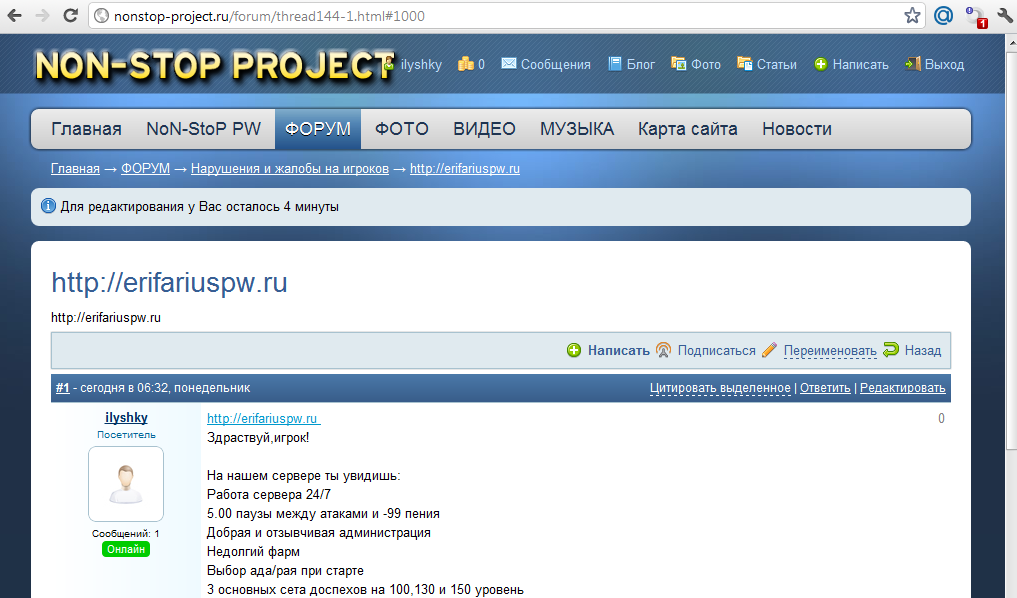Click the page icon in address bar
The width and height of the screenshot is (1017, 598).
click(x=101, y=16)
